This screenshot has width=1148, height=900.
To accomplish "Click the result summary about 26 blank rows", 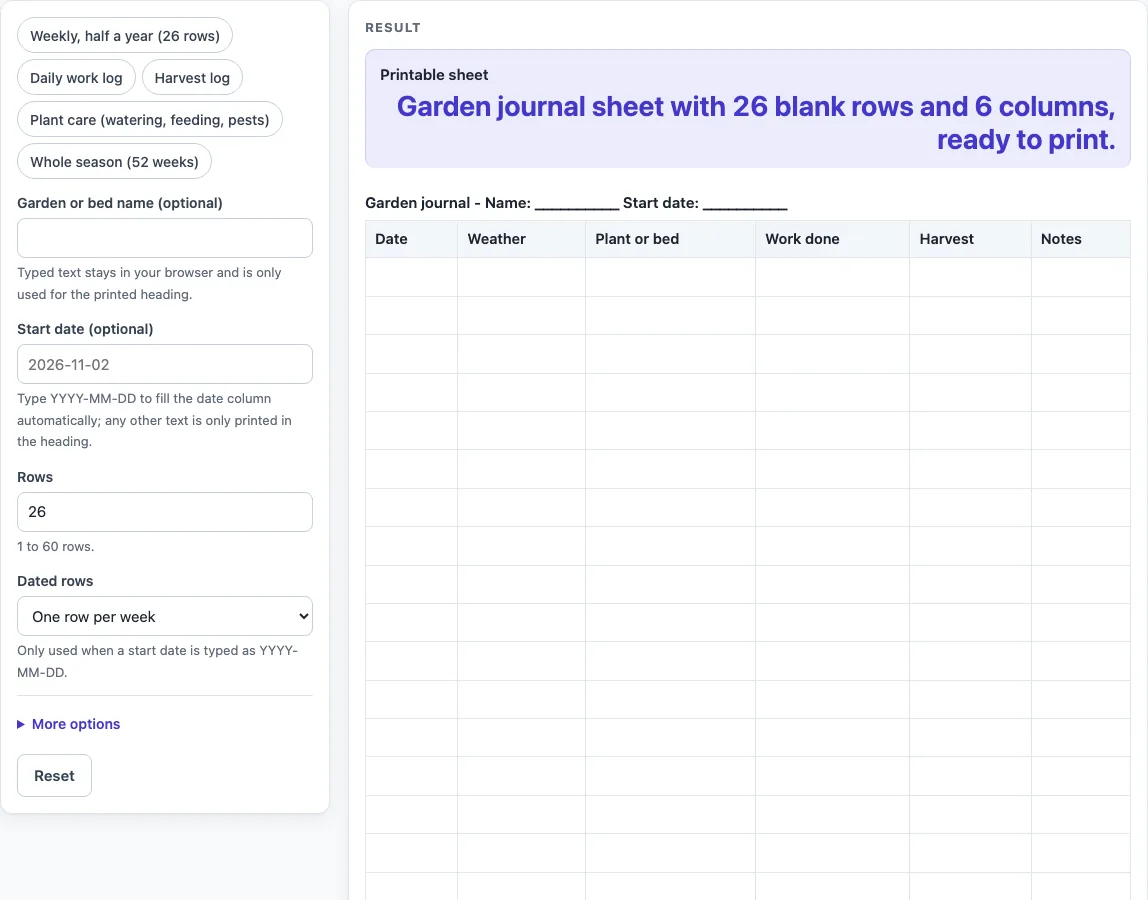I will pyautogui.click(x=756, y=123).
